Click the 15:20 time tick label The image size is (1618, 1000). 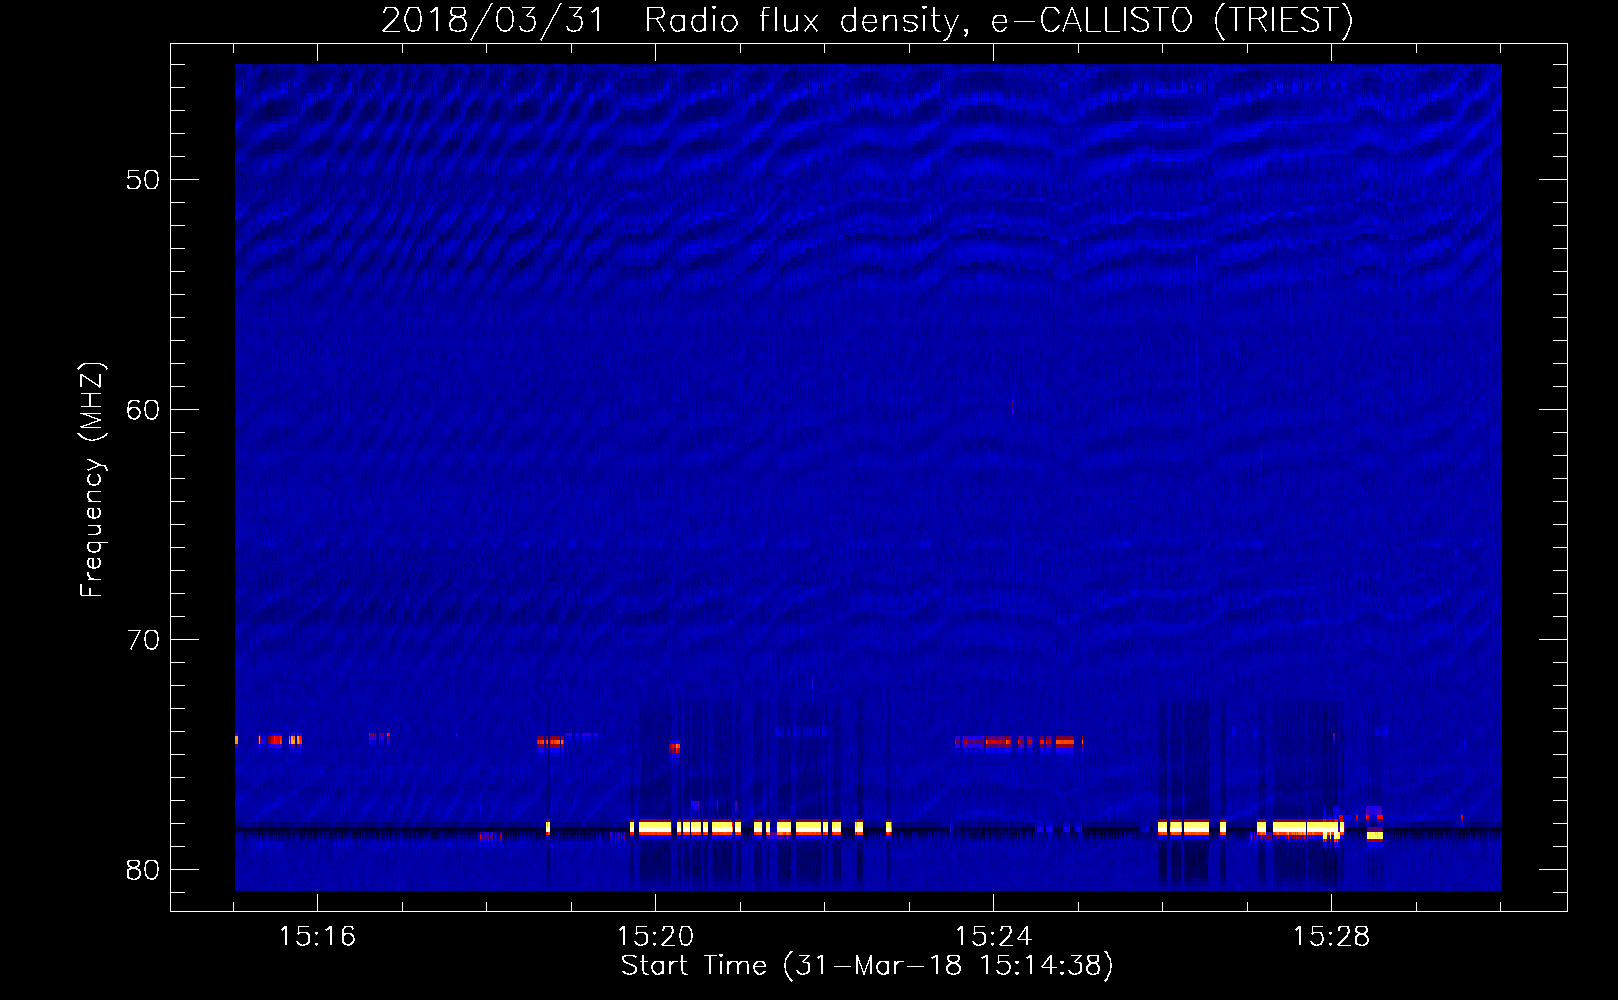pyautogui.click(x=655, y=937)
